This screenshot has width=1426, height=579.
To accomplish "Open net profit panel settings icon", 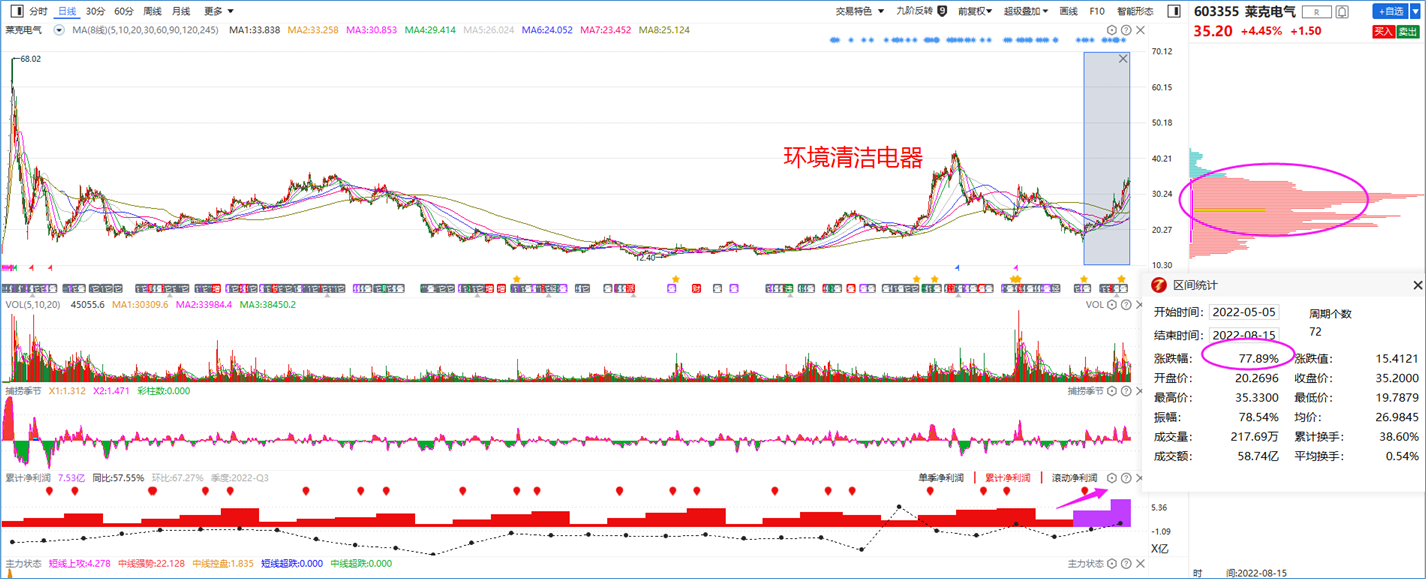I will pos(1112,478).
